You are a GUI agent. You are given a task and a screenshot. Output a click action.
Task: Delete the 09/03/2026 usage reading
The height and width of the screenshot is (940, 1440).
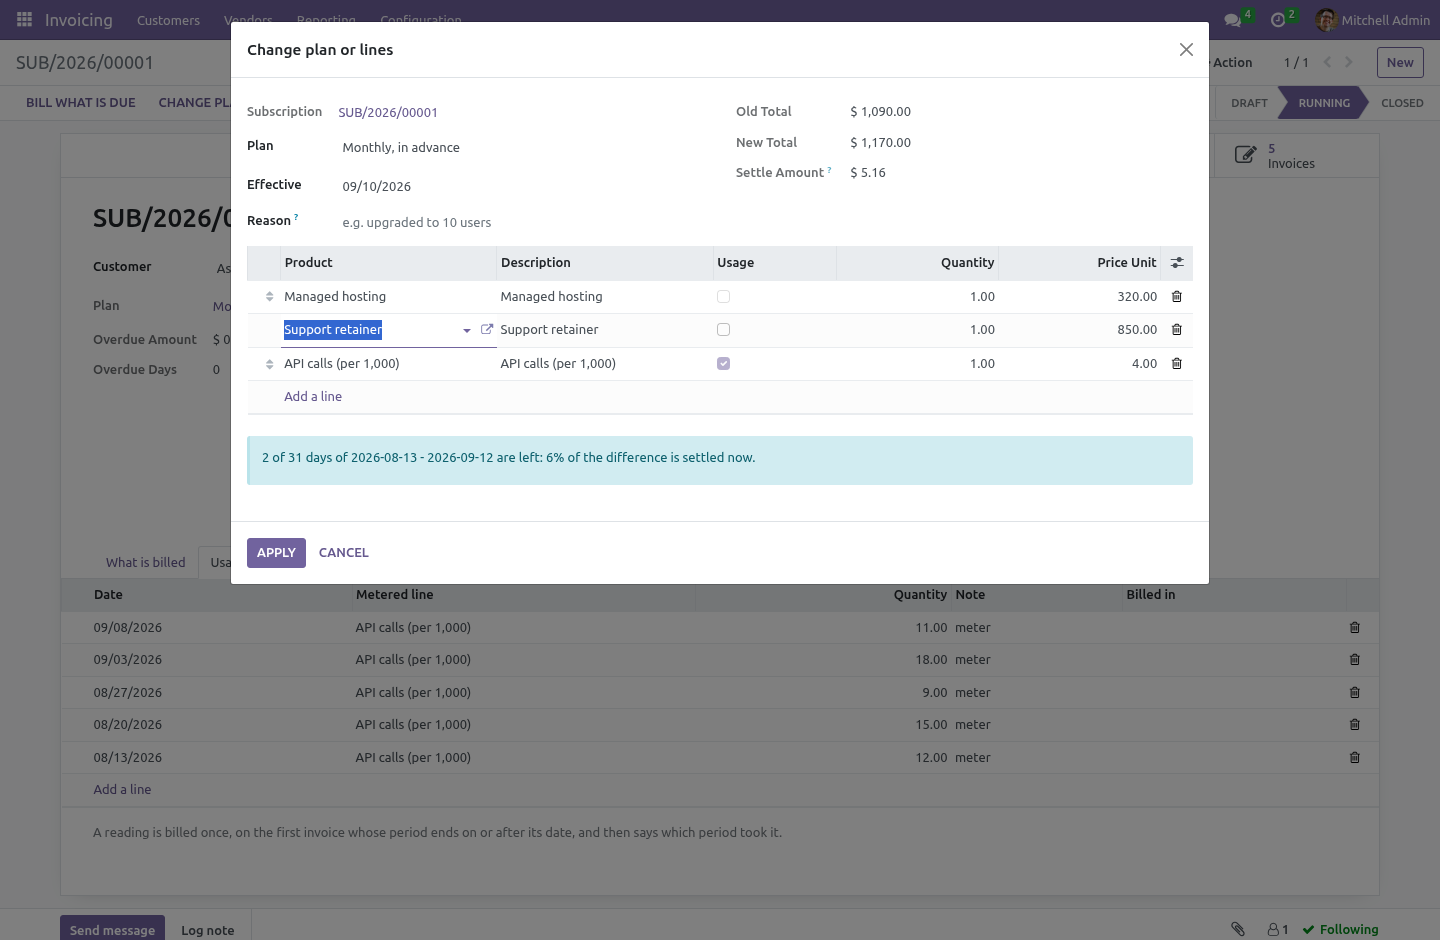click(x=1355, y=660)
